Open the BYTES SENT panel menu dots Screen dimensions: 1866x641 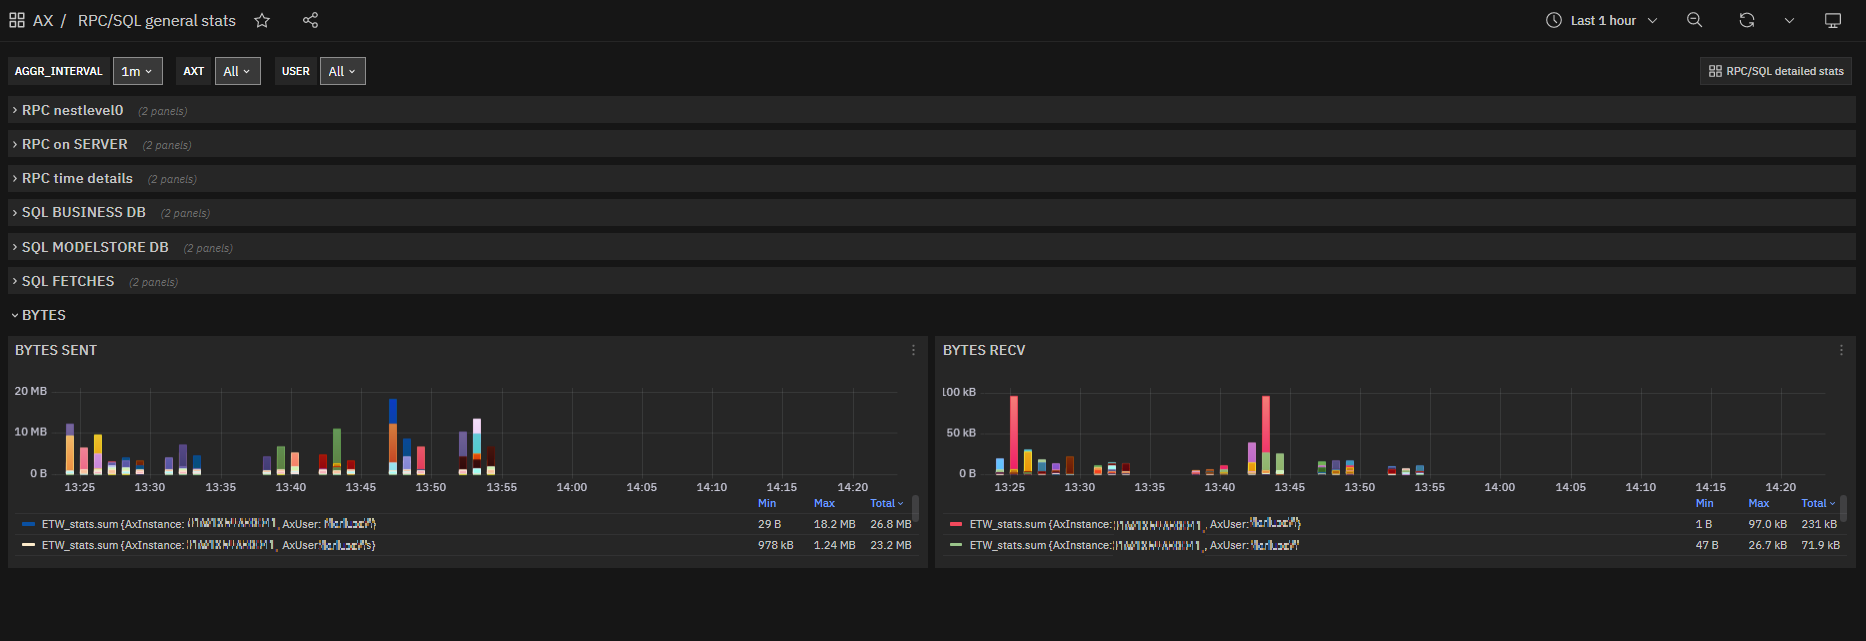(913, 350)
